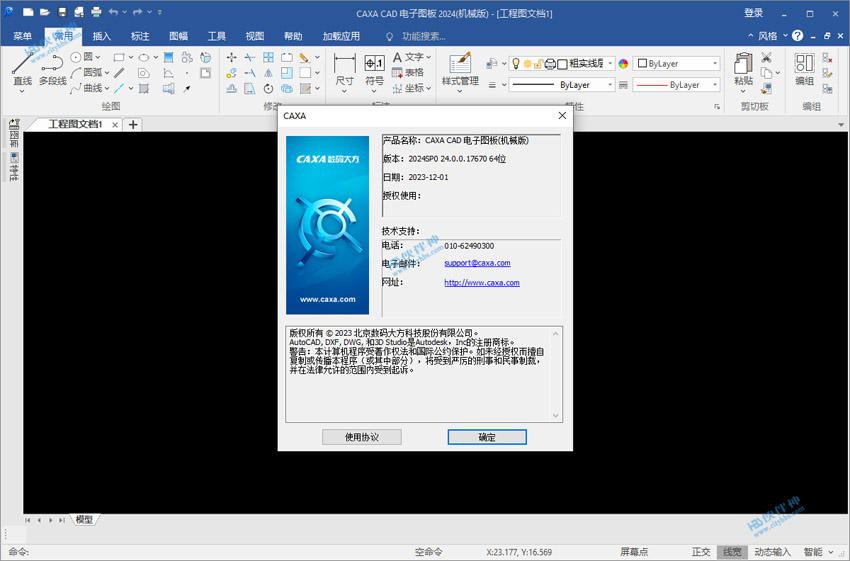Click the eraser delete tool icon
This screenshot has height=561, width=850.
pyautogui.click(x=305, y=57)
